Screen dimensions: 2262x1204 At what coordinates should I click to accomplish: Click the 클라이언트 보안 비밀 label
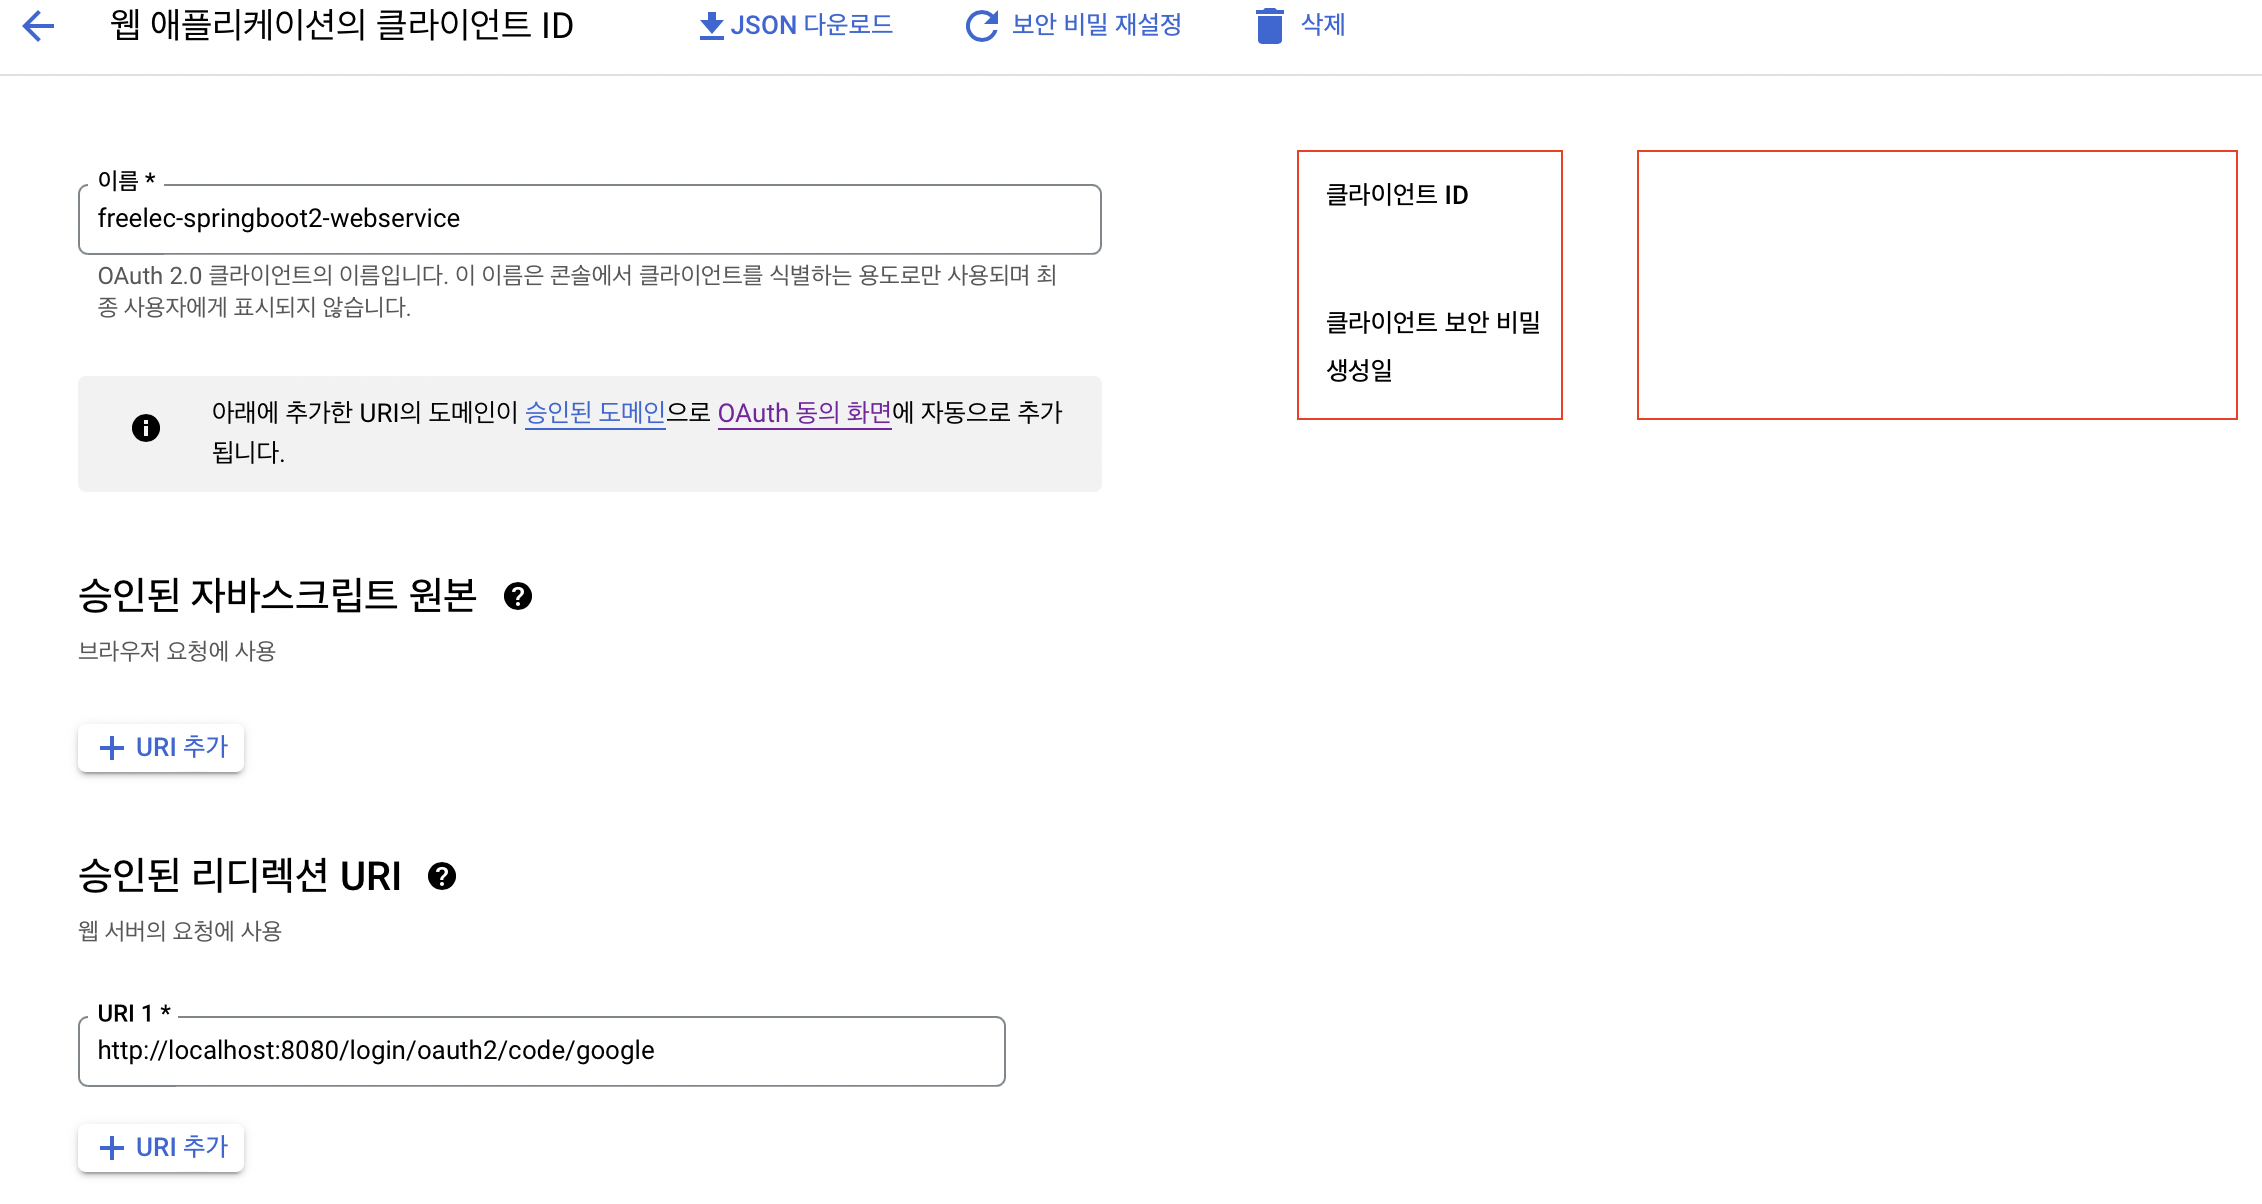(1432, 322)
